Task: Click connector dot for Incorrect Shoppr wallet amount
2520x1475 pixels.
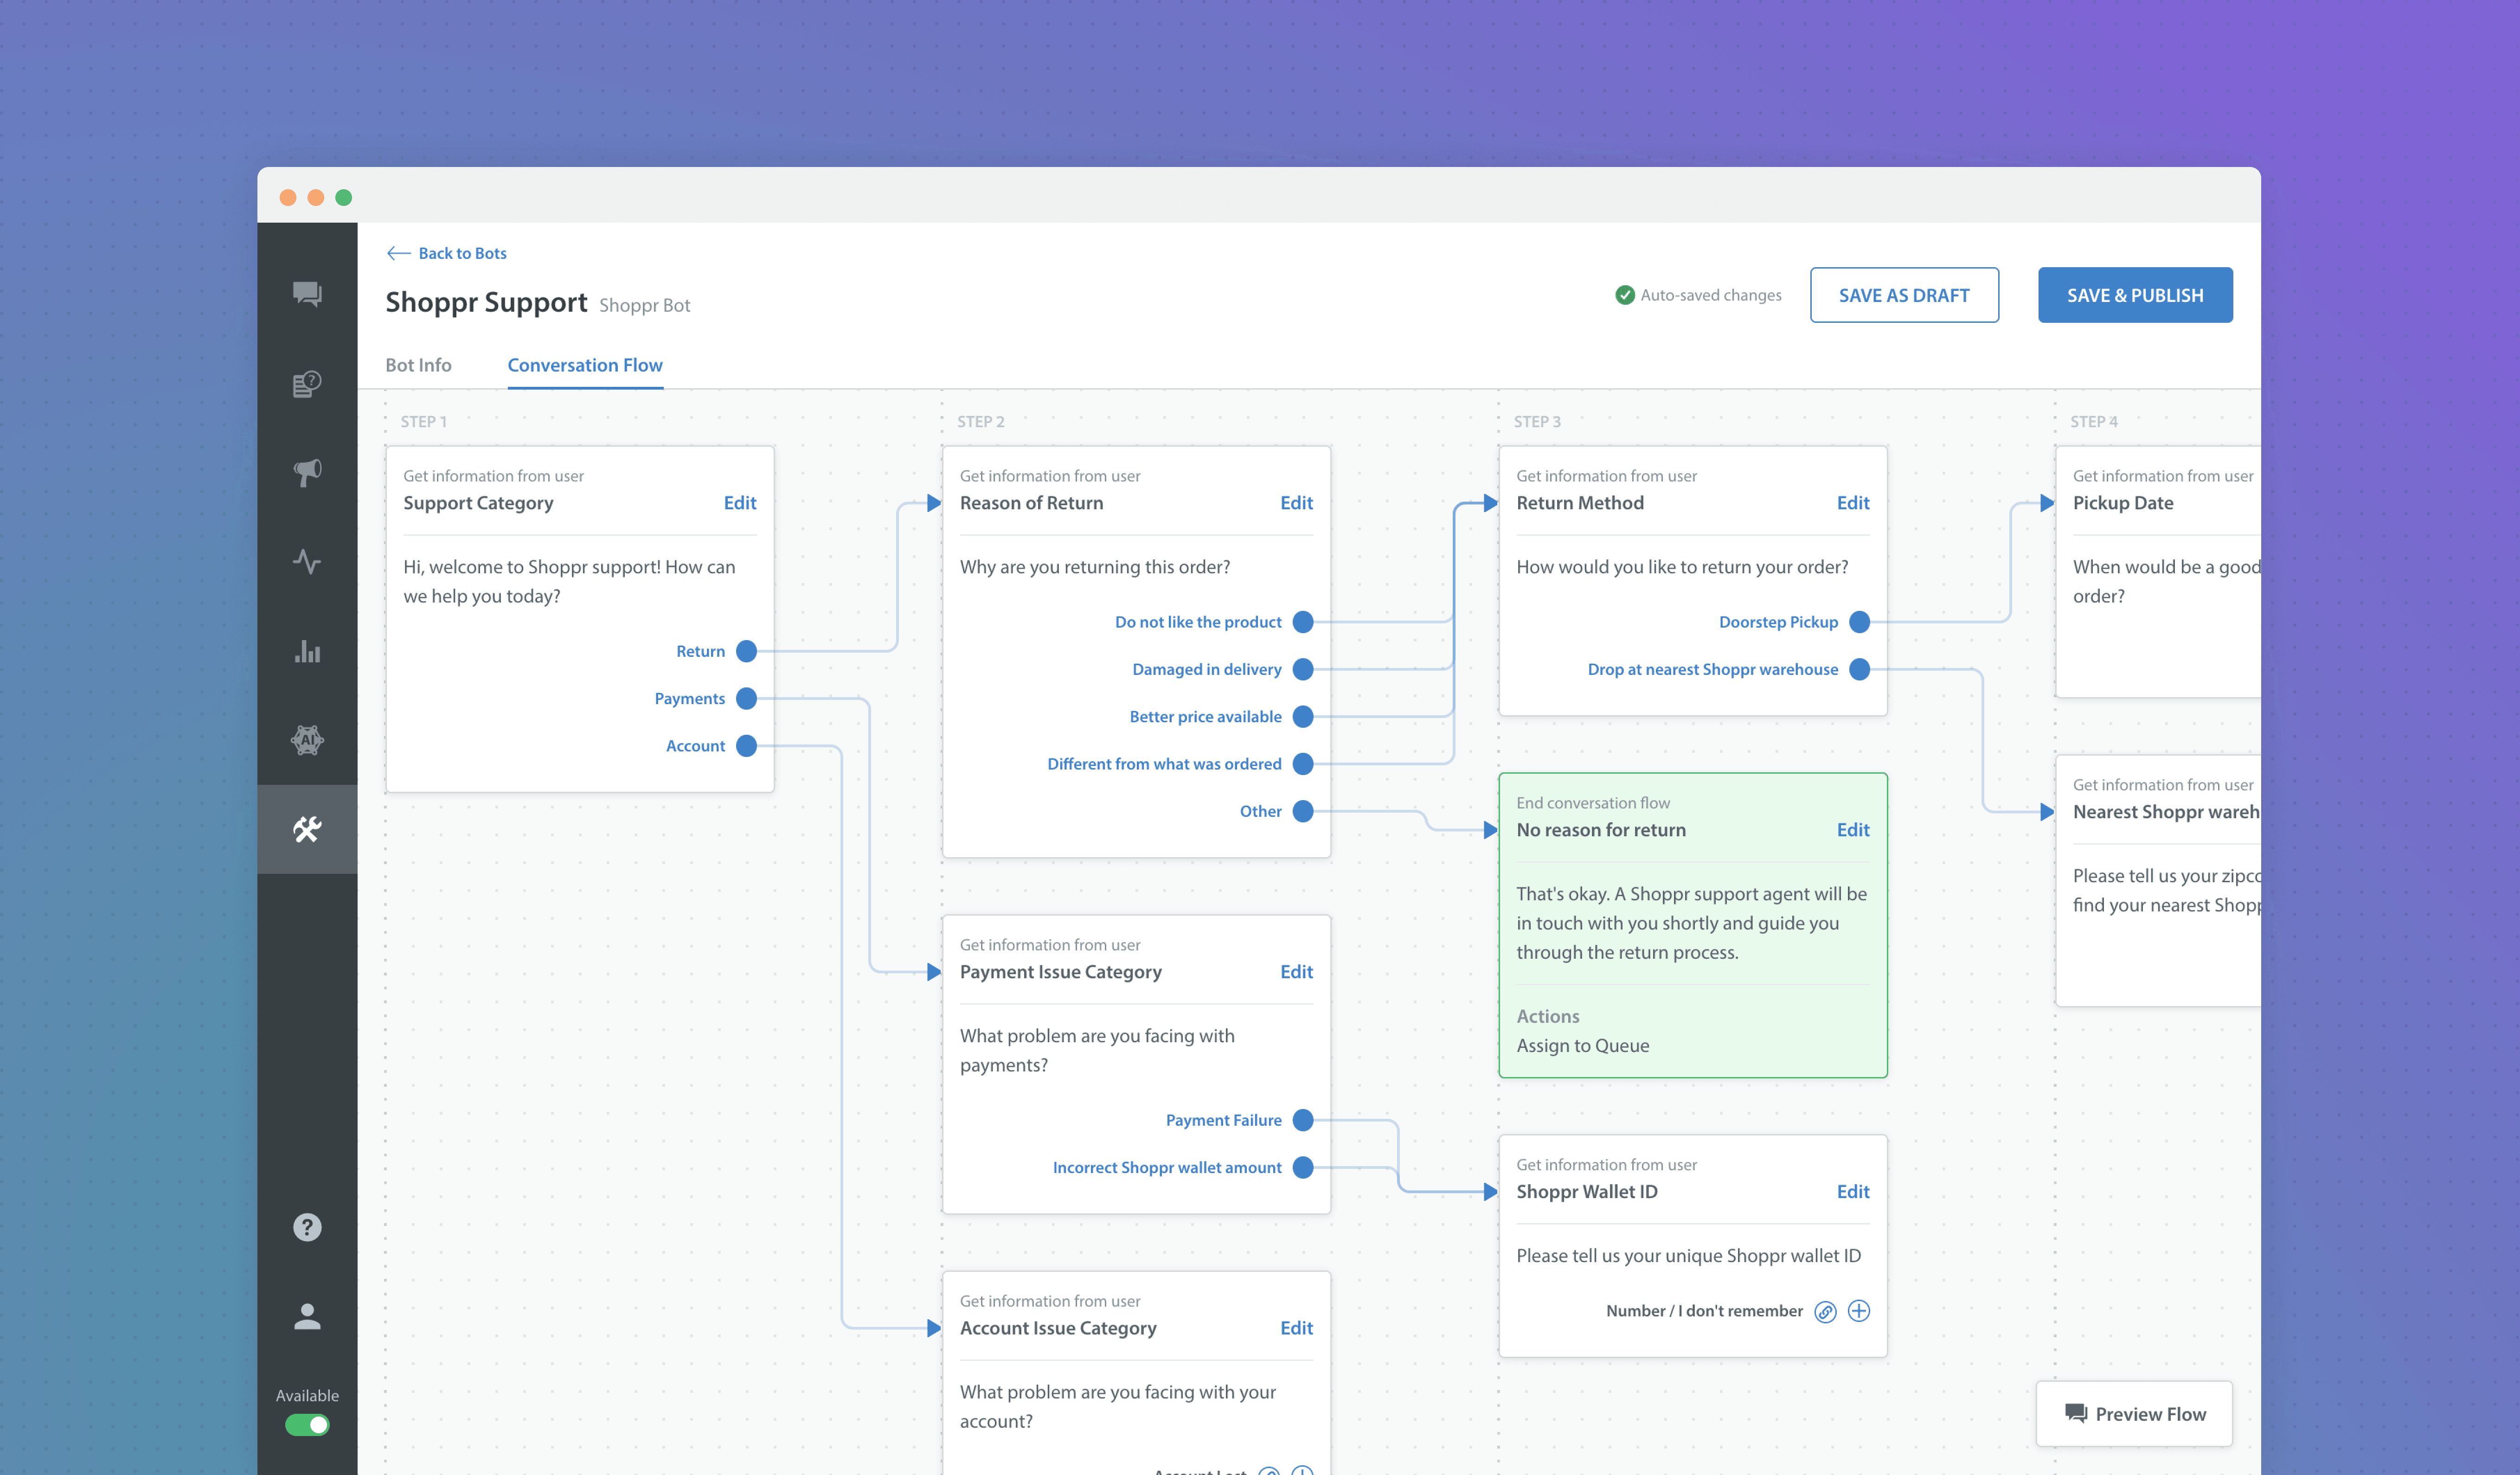Action: (1303, 1167)
